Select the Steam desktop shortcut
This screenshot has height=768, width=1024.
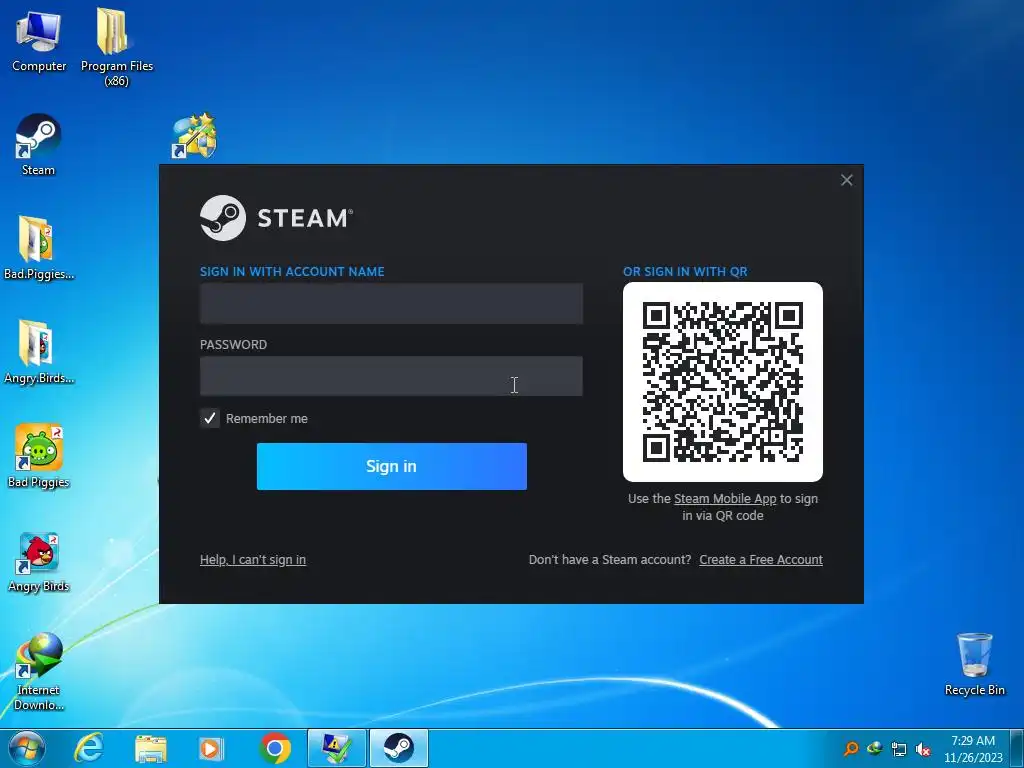[x=38, y=145]
